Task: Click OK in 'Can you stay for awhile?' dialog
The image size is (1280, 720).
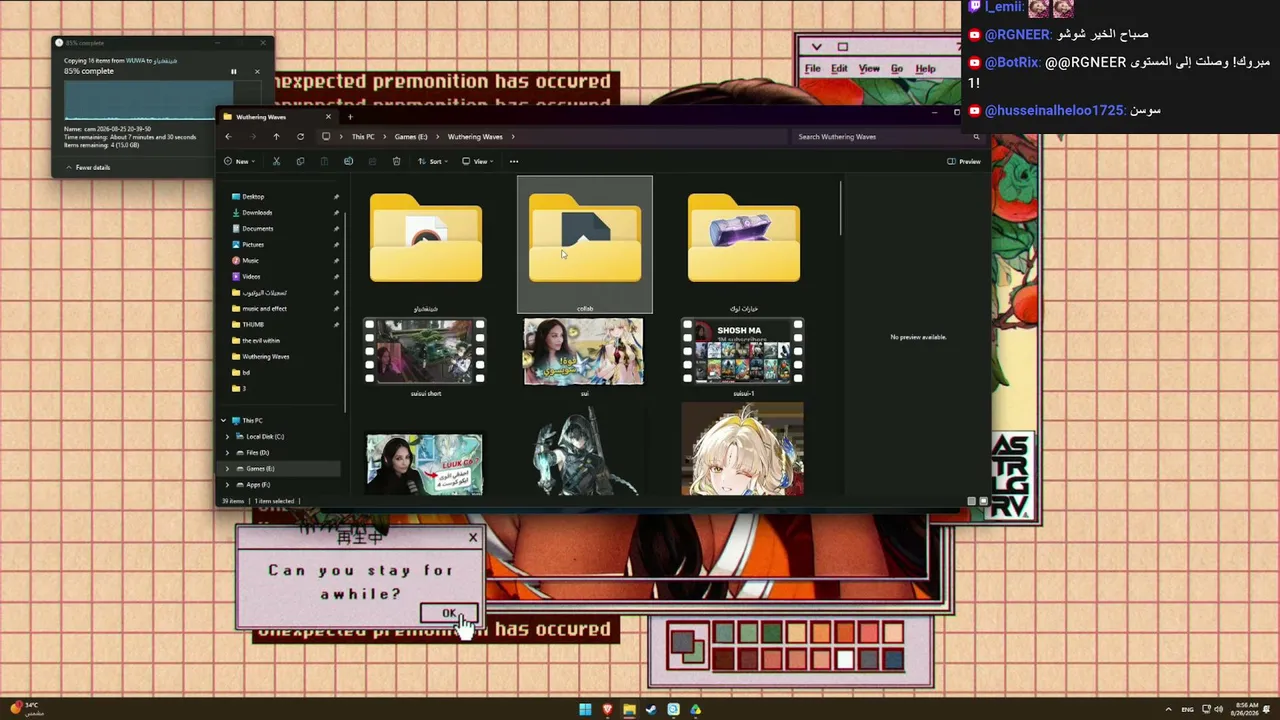Action: [449, 613]
